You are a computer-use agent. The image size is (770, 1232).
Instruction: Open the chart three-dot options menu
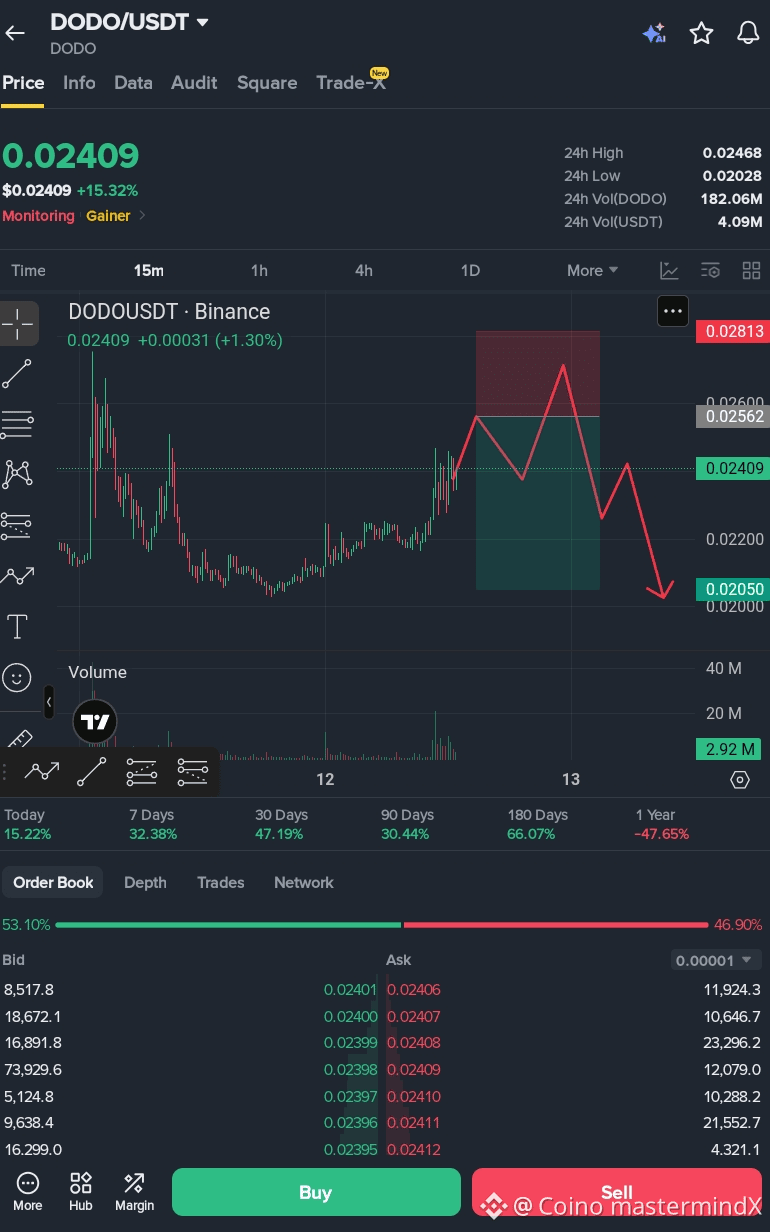coord(673,311)
